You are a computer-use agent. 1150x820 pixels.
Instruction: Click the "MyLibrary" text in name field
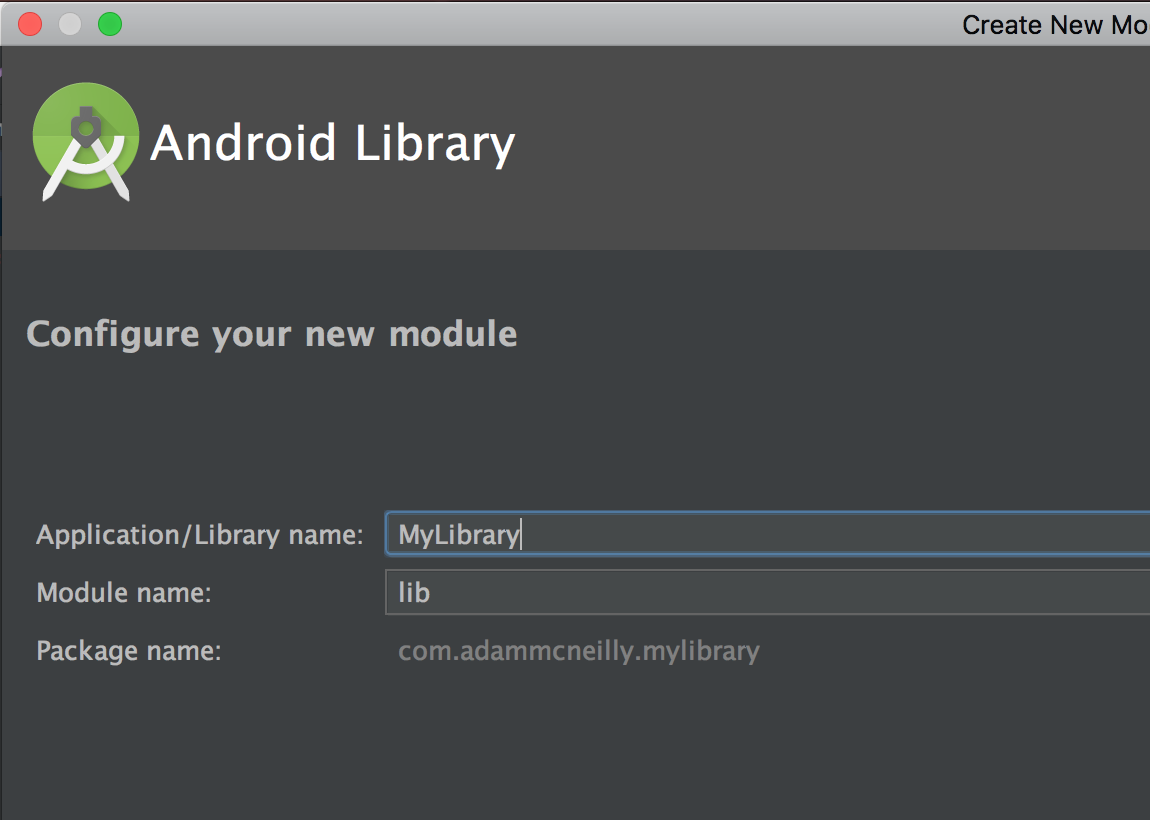(x=458, y=535)
